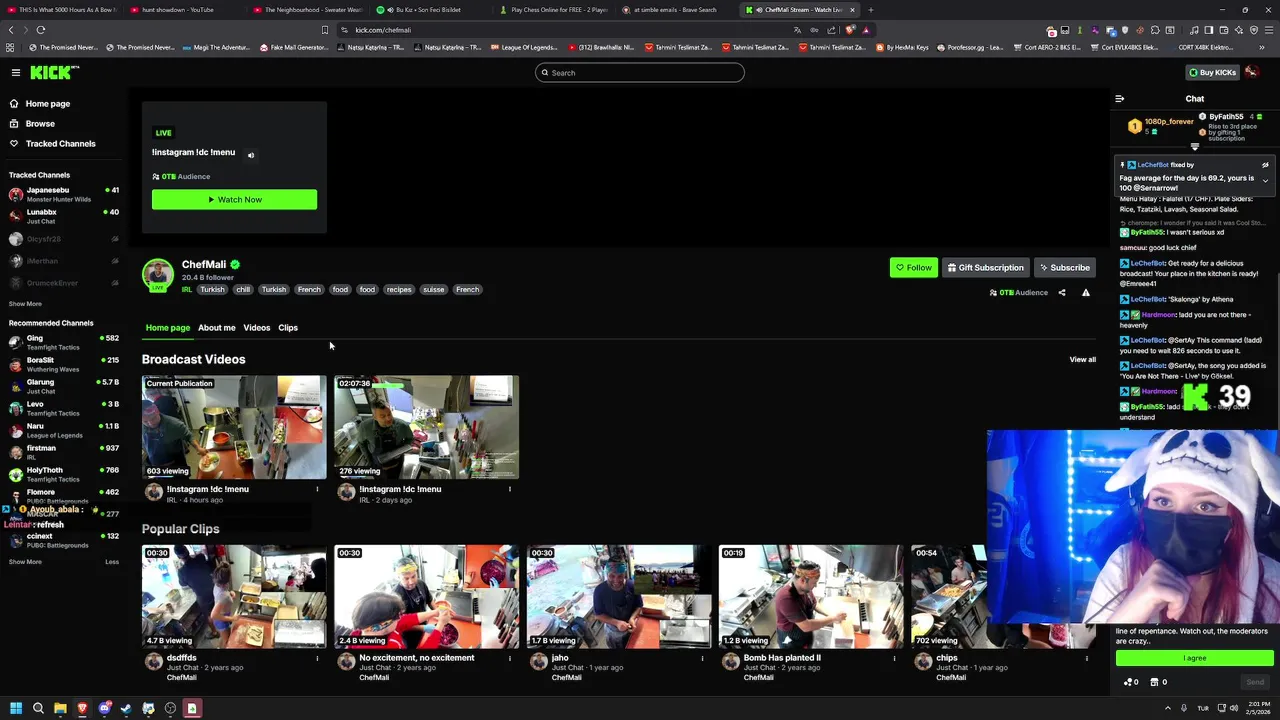Report channel using the warning triangle icon

[1086, 293]
